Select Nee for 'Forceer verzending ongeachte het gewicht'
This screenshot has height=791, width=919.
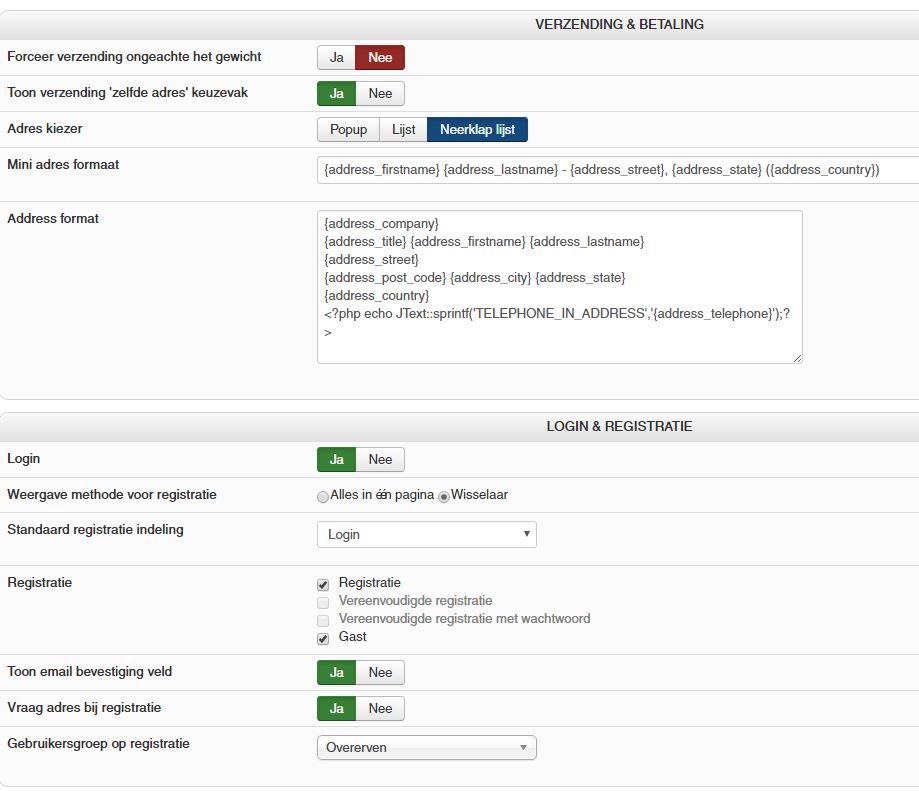[380, 58]
